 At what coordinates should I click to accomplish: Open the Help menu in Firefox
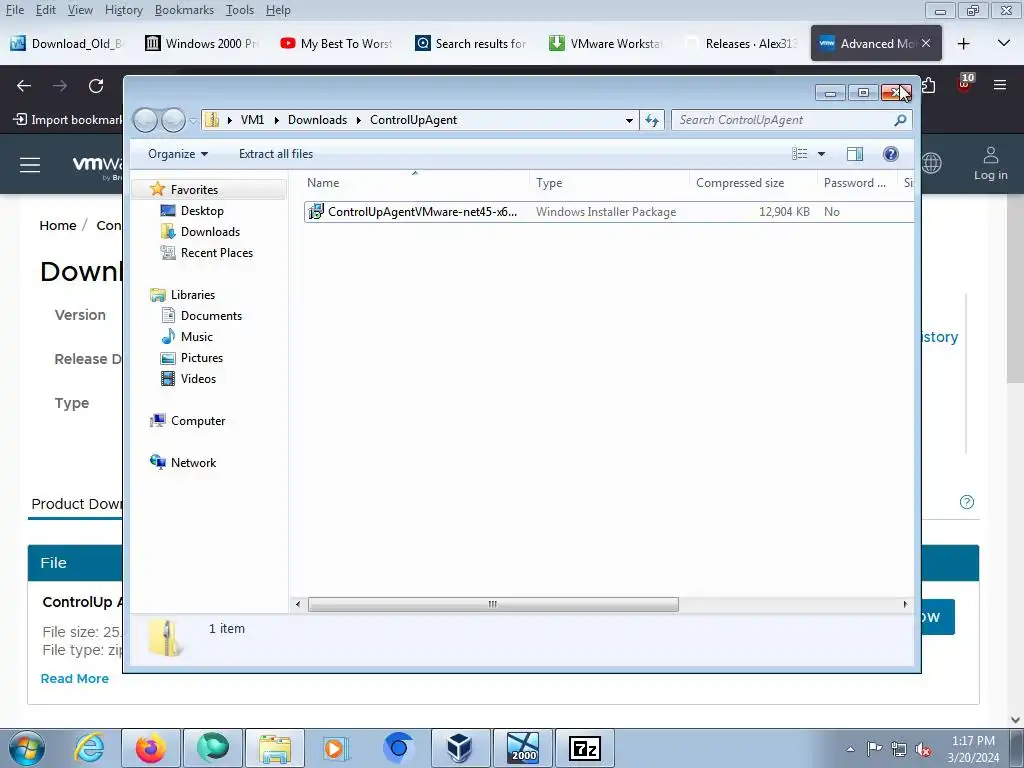pyautogui.click(x=278, y=10)
